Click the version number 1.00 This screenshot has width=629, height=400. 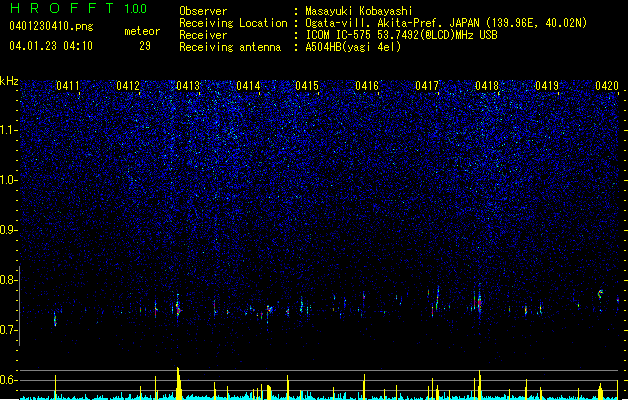136,8
